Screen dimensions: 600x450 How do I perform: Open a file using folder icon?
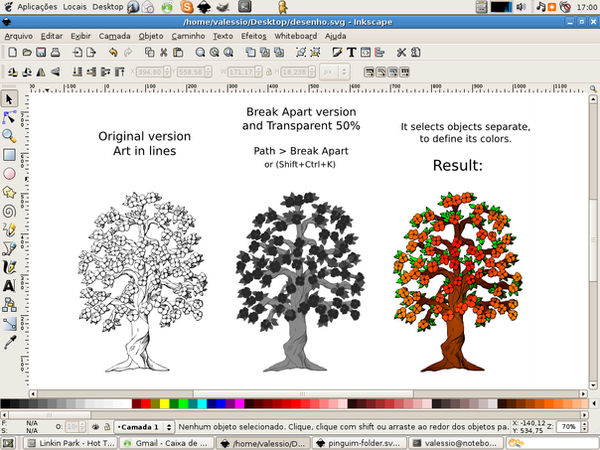[27, 52]
